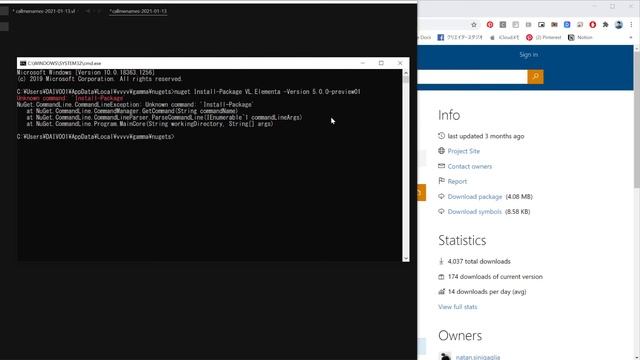
Task: Click the cmd window scrollbar up arrow
Action: pos(406,73)
